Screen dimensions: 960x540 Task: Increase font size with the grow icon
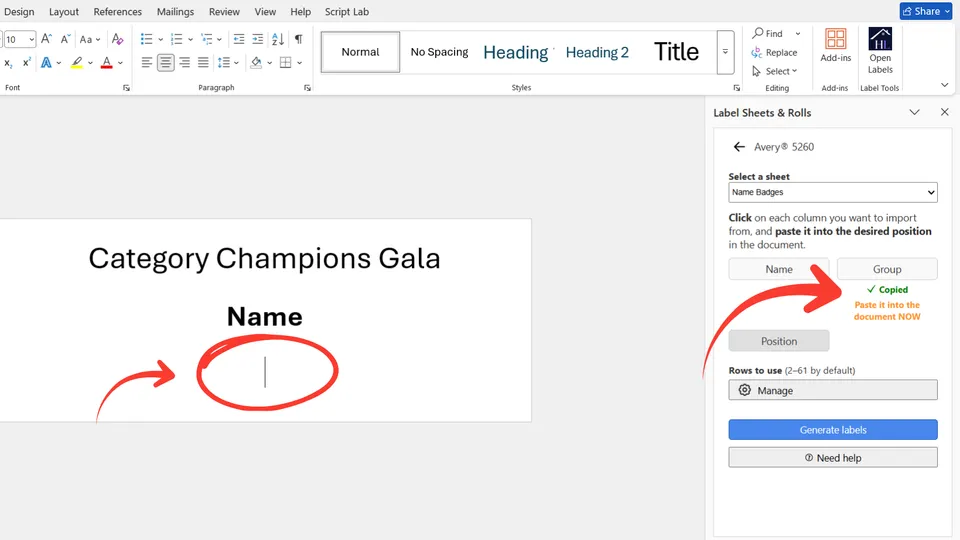[47, 39]
